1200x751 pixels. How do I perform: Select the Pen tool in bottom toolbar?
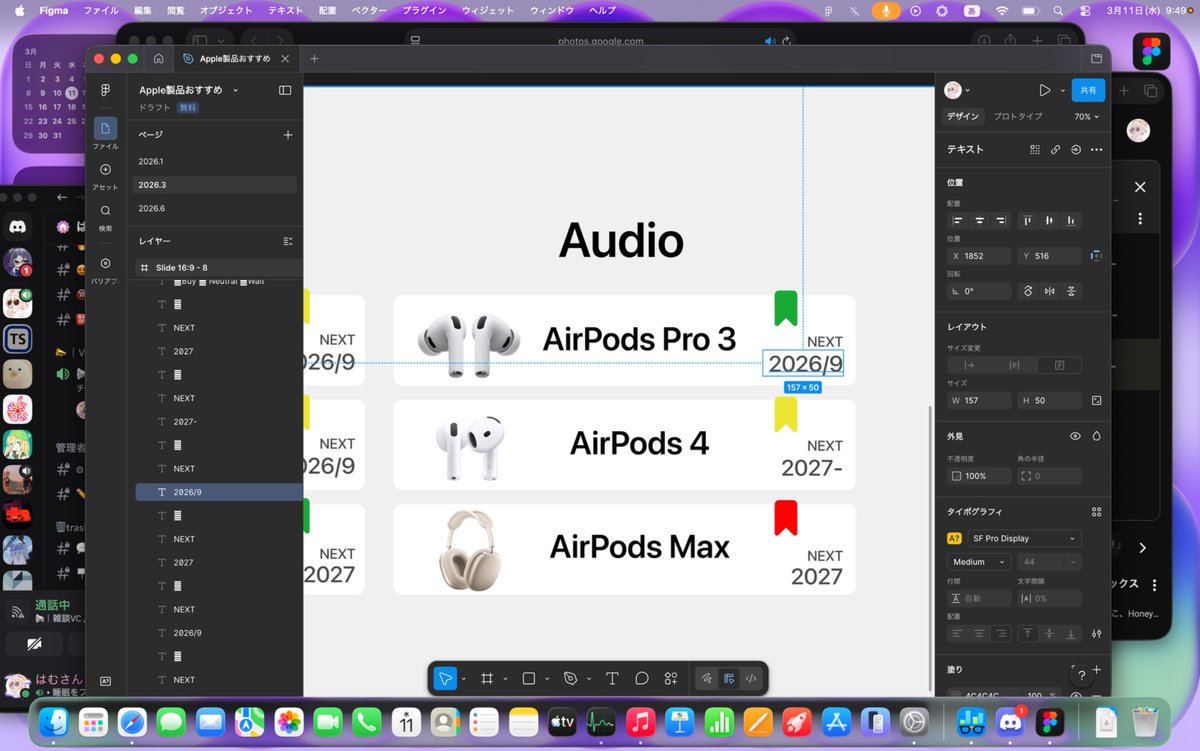571,678
